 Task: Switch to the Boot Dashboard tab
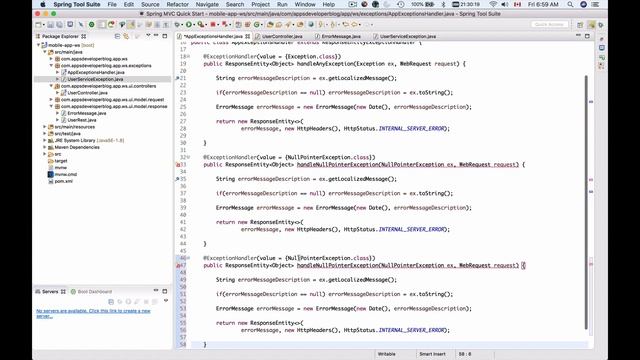point(91,291)
